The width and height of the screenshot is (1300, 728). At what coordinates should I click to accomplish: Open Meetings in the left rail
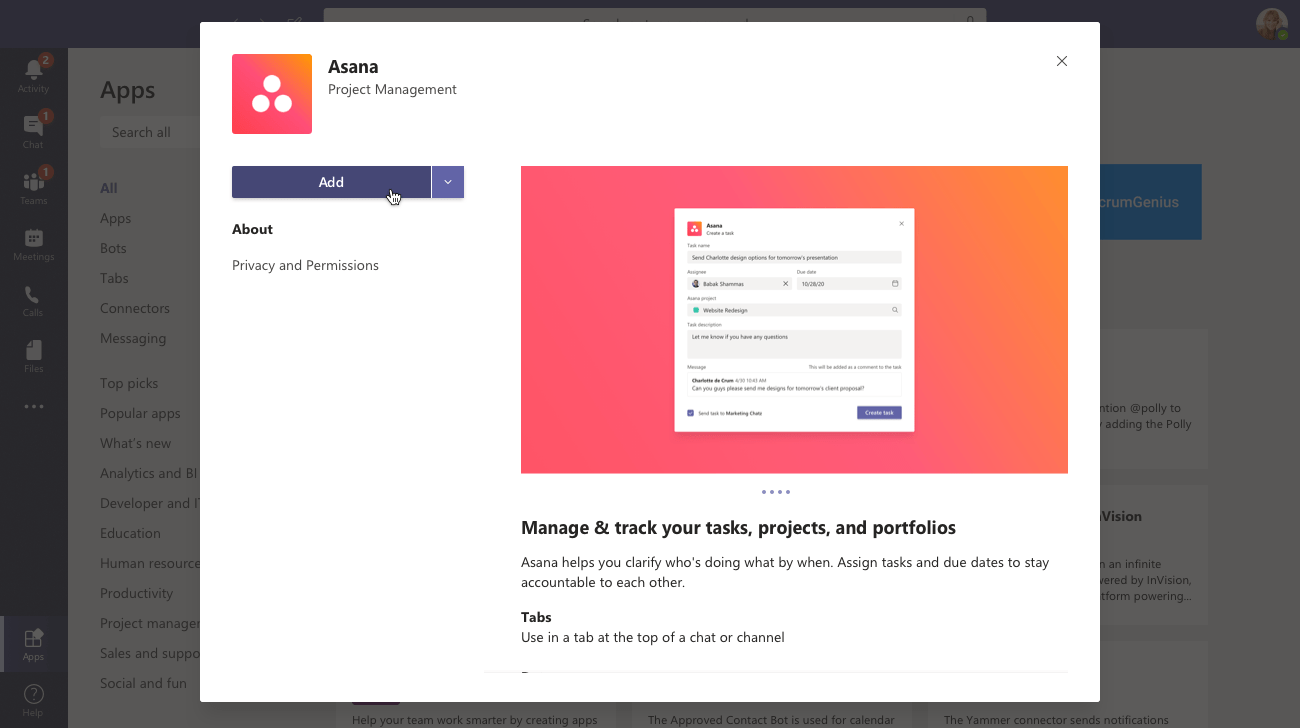pyautogui.click(x=33, y=243)
